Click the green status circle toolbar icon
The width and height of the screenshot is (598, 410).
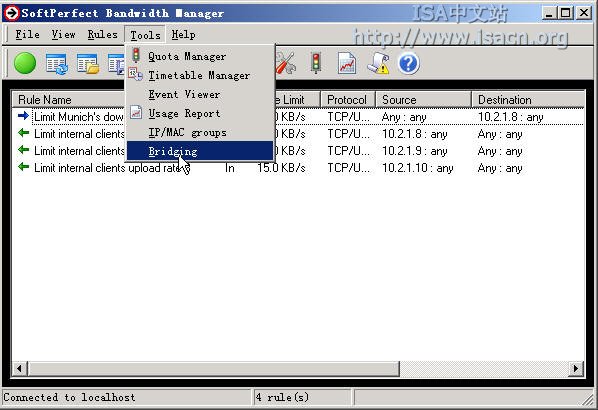[25, 63]
